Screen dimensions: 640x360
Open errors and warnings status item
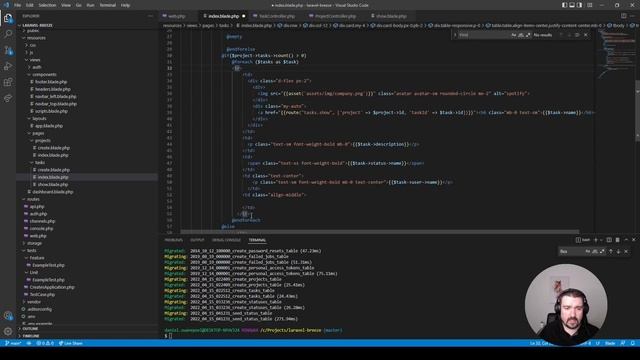[x=45, y=343]
